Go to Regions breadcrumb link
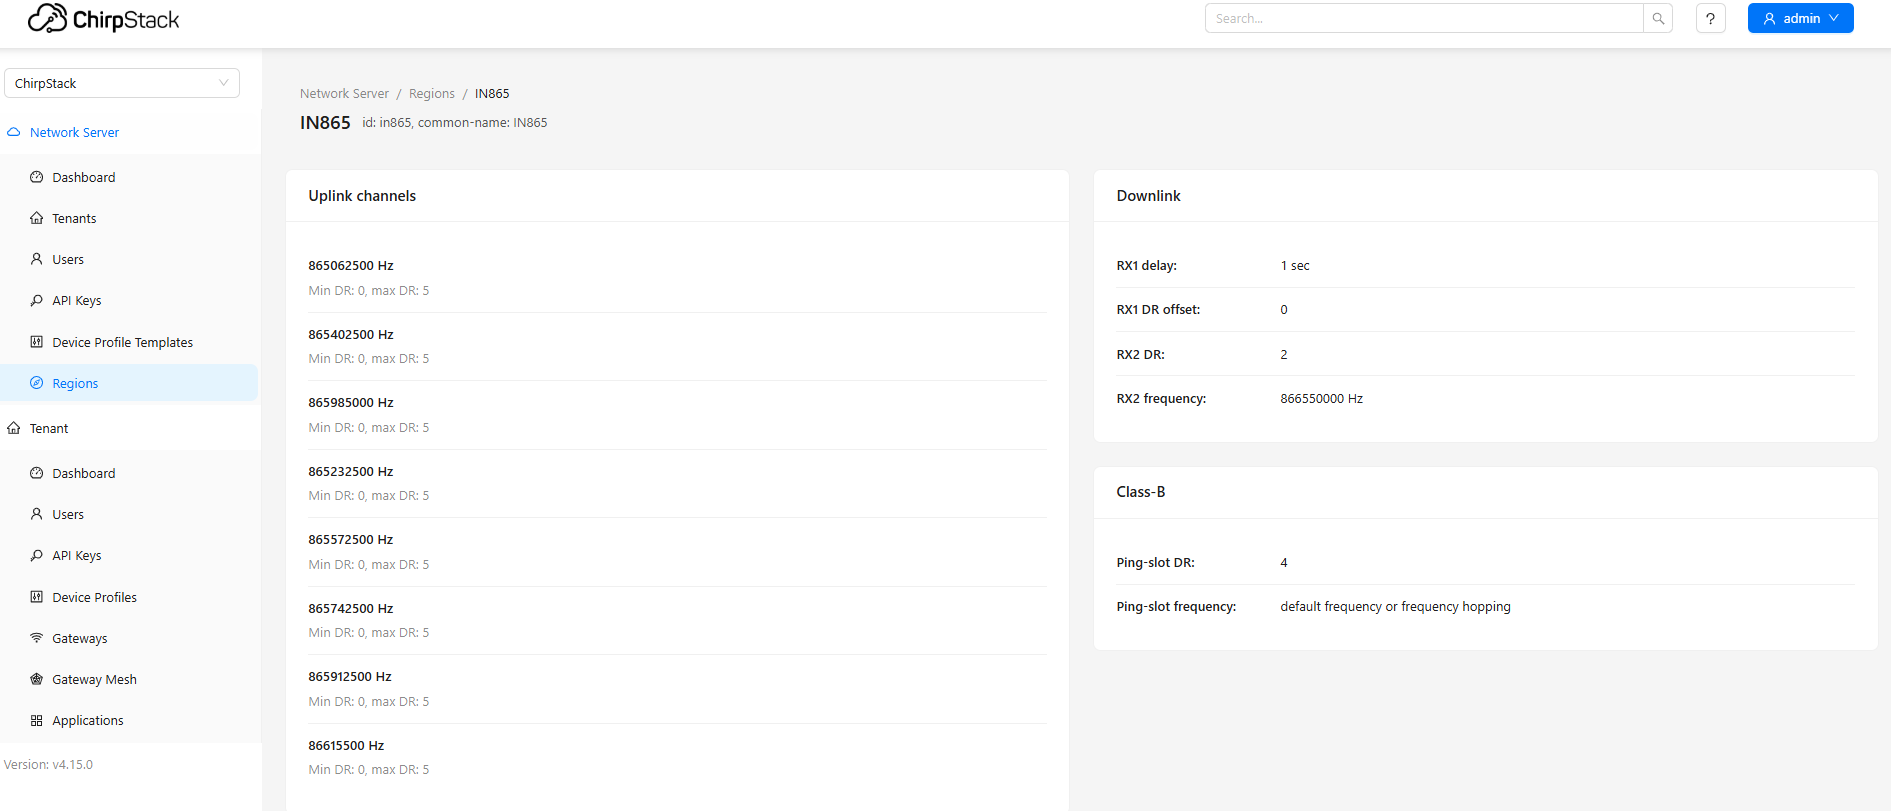 pos(431,94)
